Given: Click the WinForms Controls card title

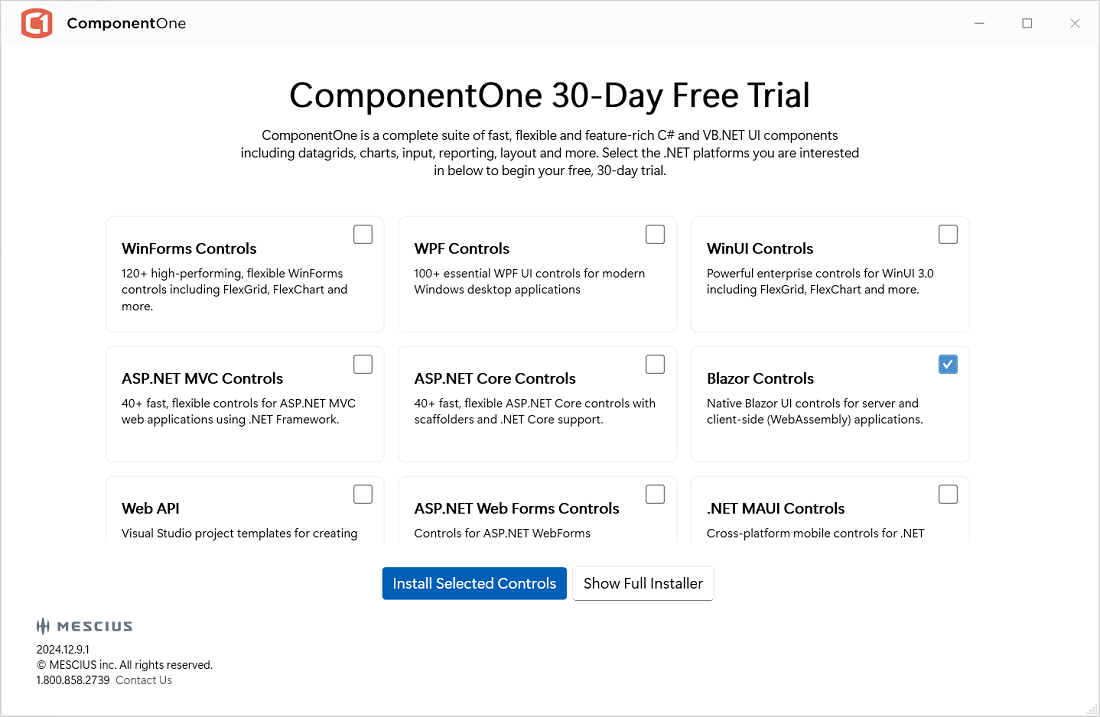Looking at the screenshot, I should click(x=189, y=248).
